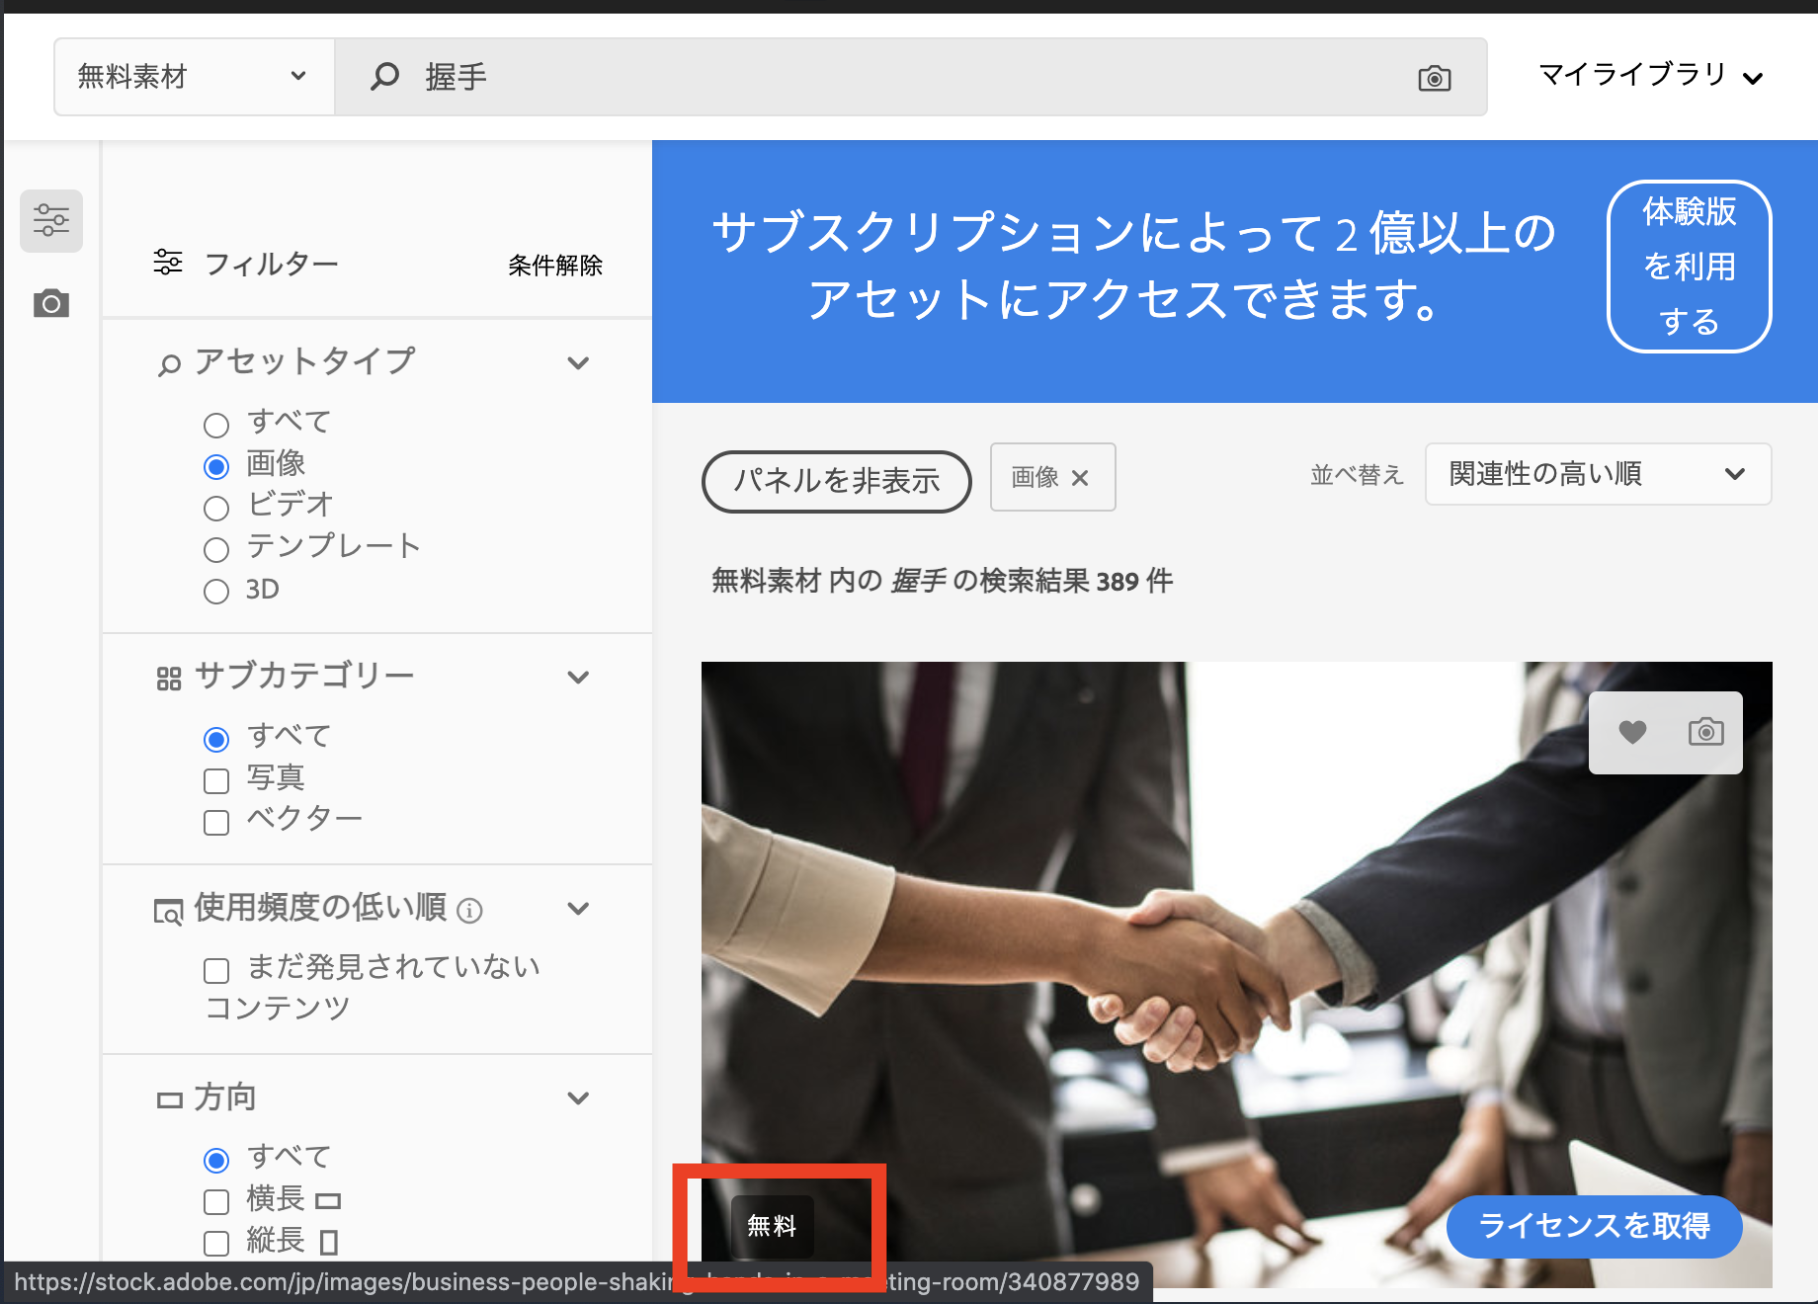Favorite the handshake image with heart icon
This screenshot has width=1818, height=1304.
tap(1632, 732)
